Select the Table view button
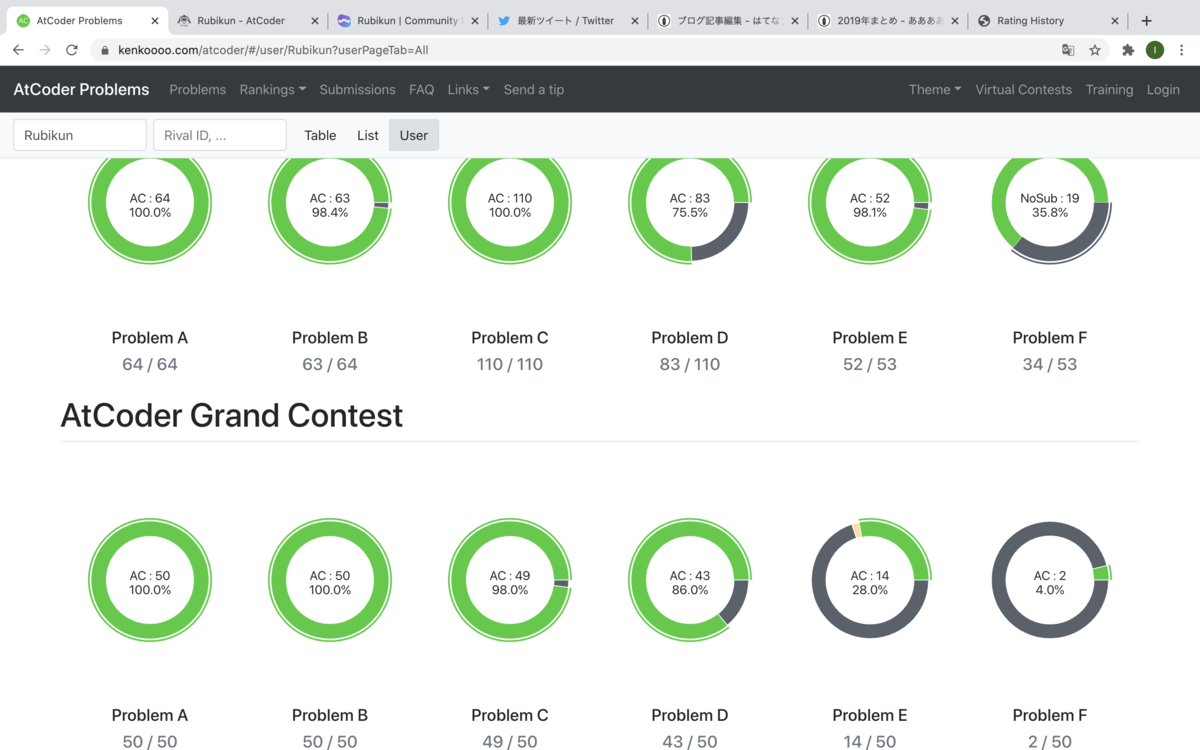 [320, 135]
